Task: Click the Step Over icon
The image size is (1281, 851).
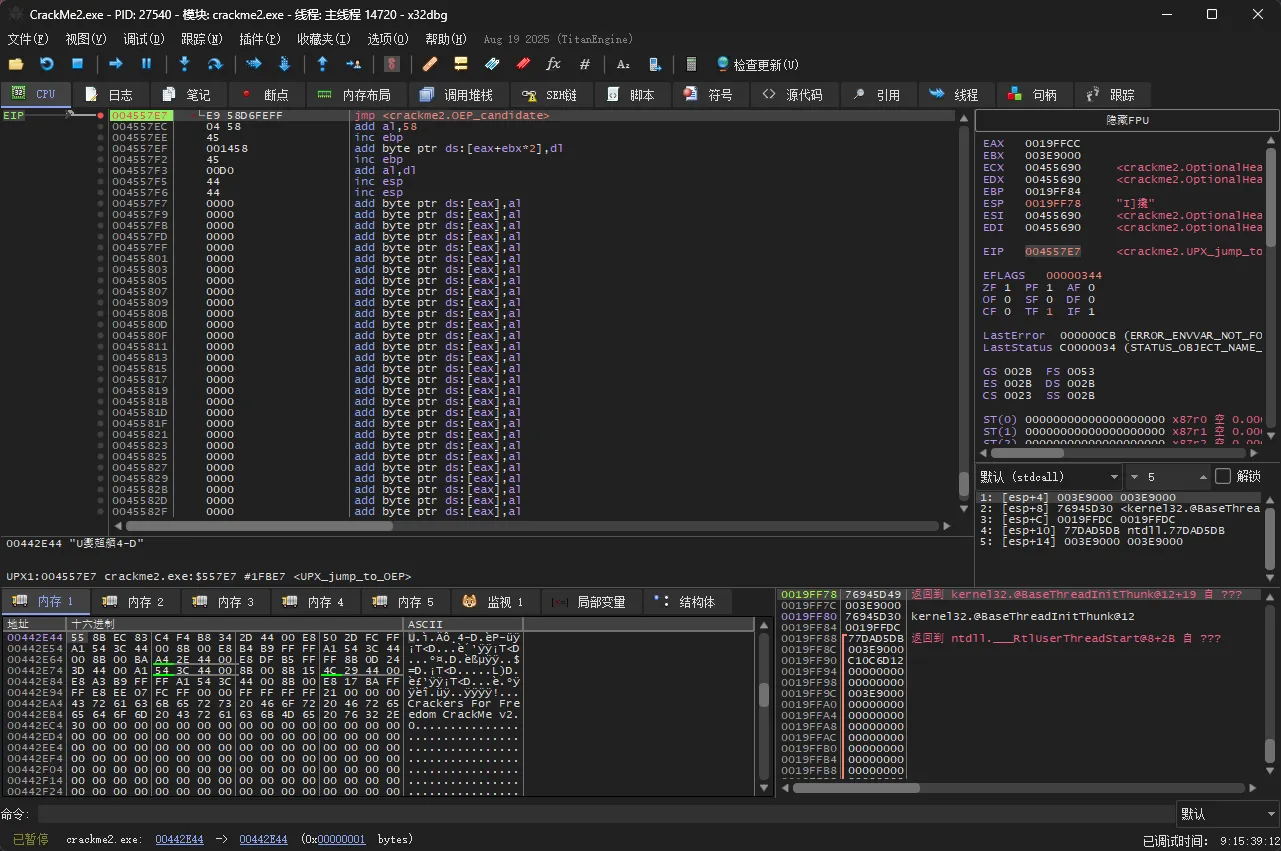Action: [214, 64]
